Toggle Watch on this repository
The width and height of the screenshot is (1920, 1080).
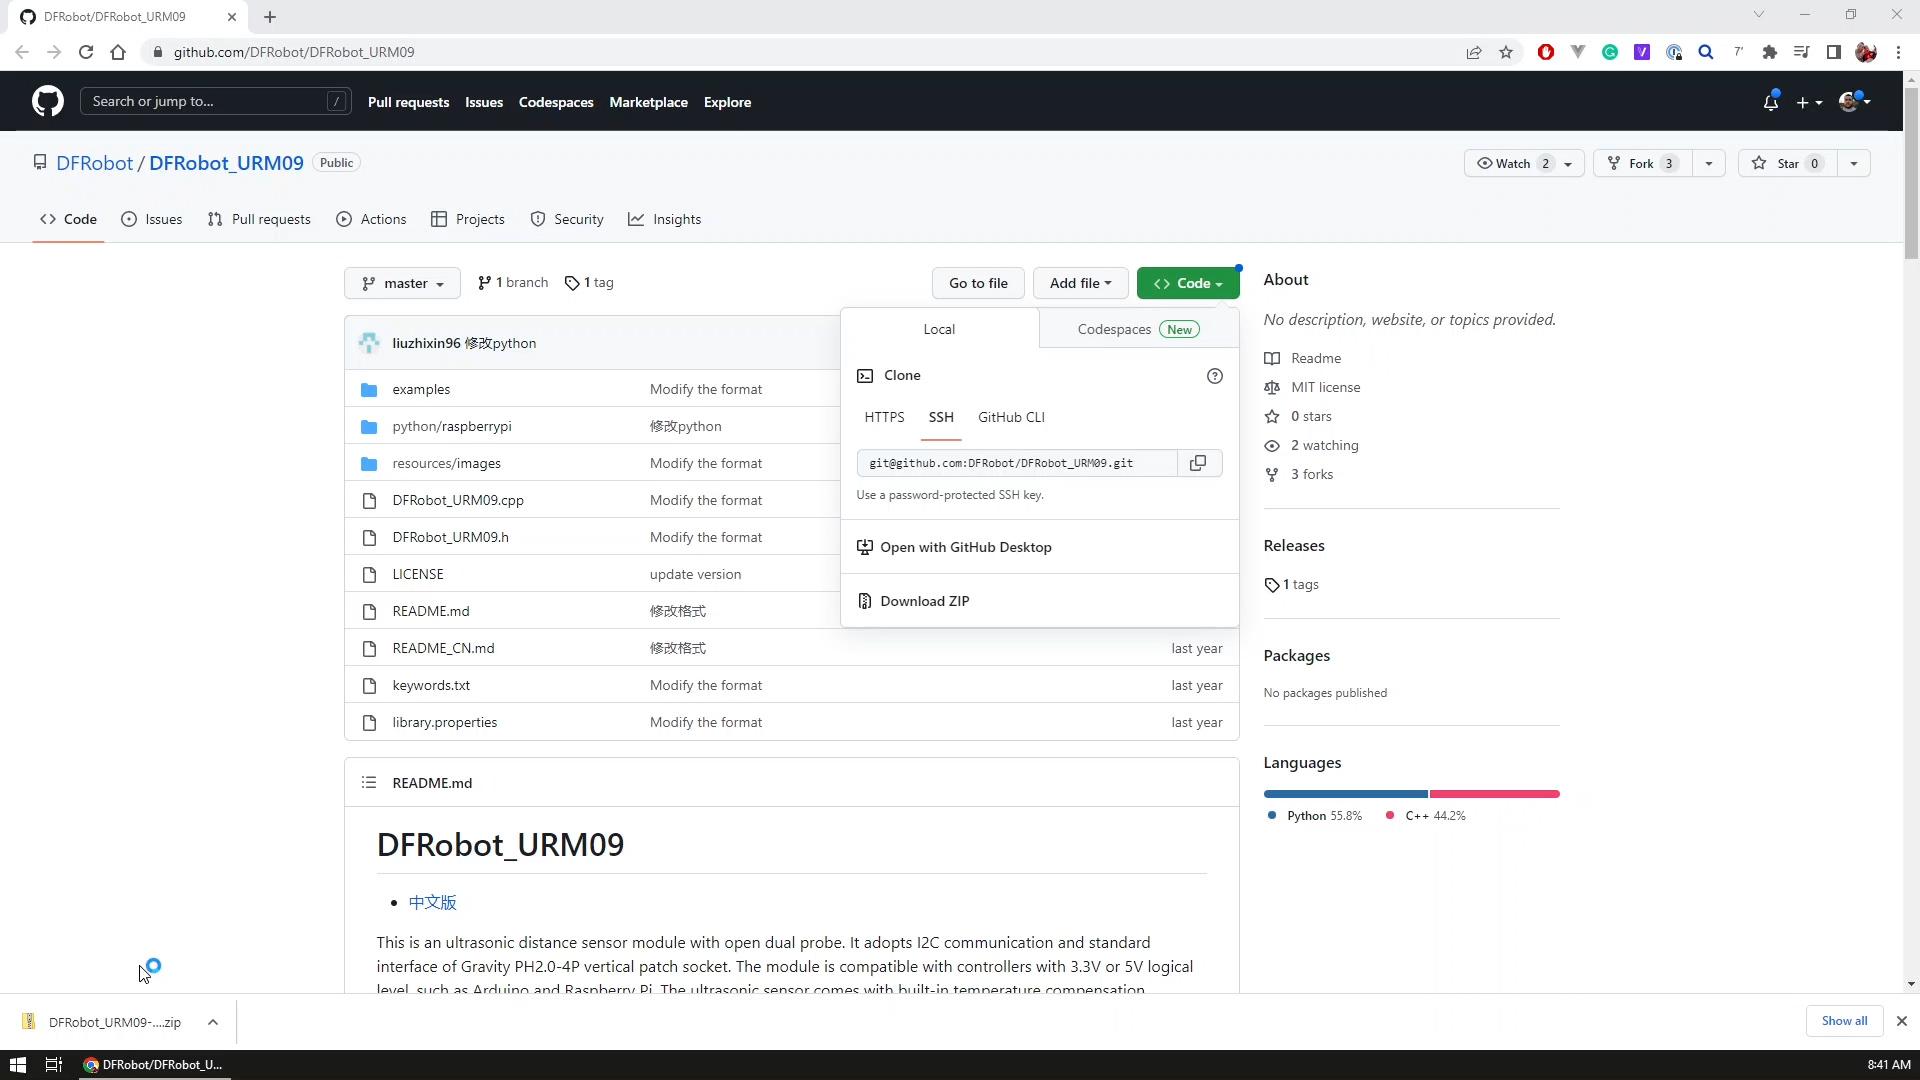coord(1511,163)
